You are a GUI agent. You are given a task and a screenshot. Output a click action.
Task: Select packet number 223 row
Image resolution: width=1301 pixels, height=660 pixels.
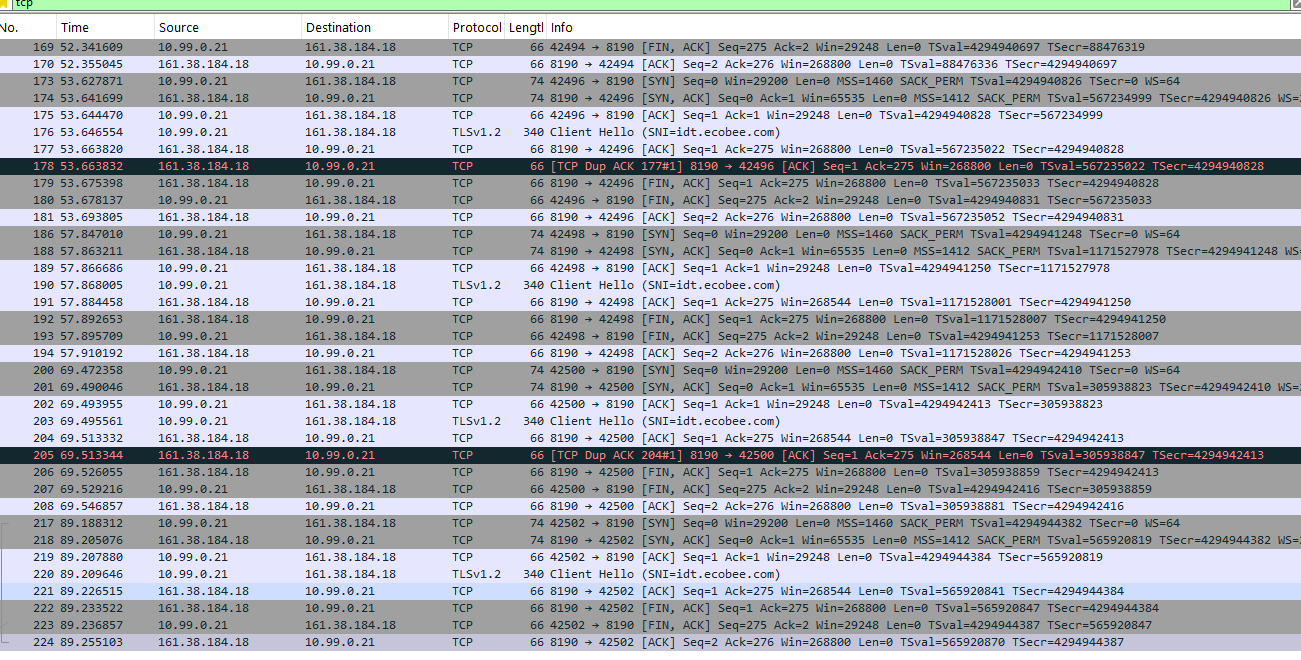coord(650,625)
